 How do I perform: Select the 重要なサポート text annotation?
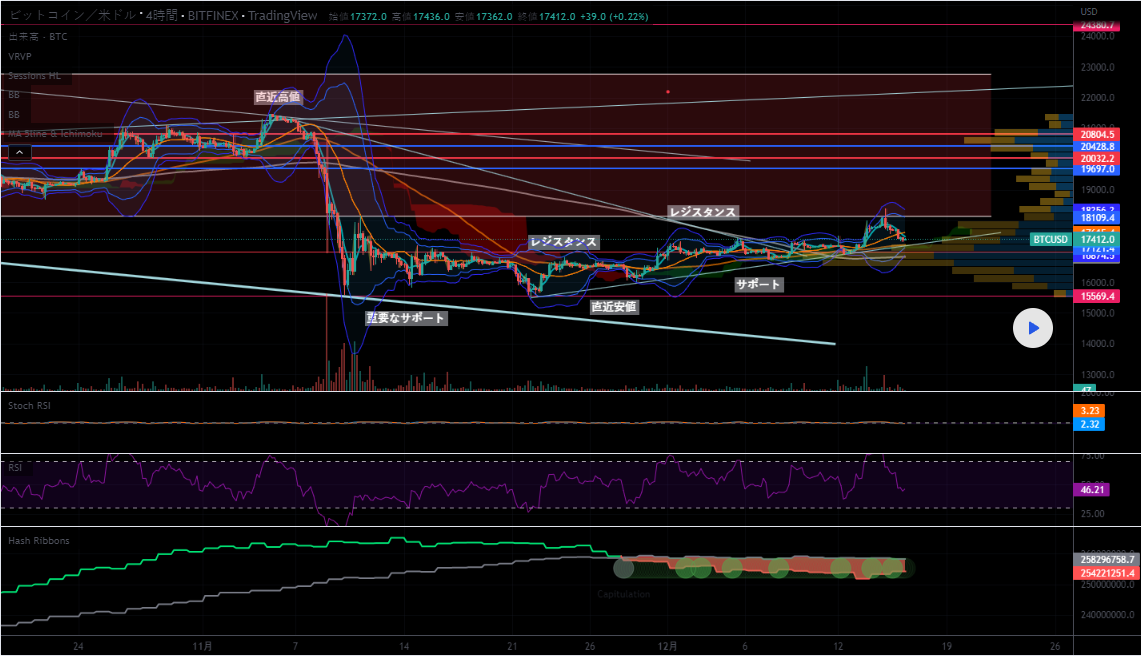405,318
